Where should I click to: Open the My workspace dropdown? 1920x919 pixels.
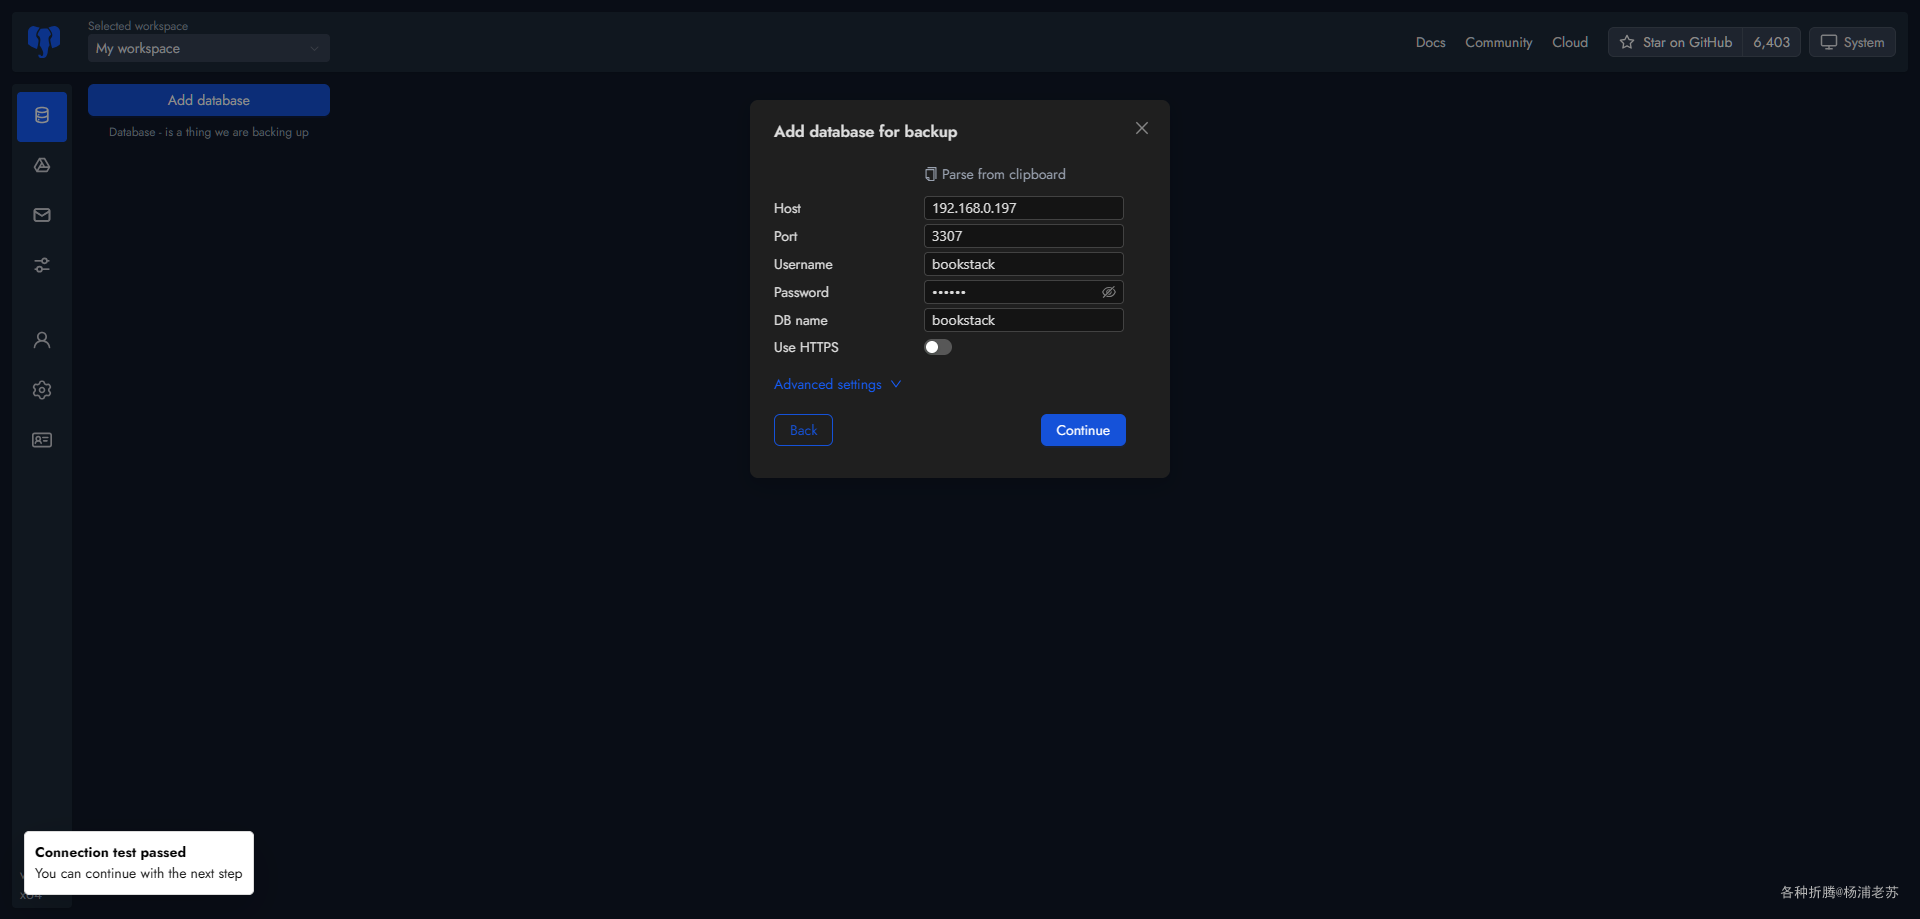[209, 48]
